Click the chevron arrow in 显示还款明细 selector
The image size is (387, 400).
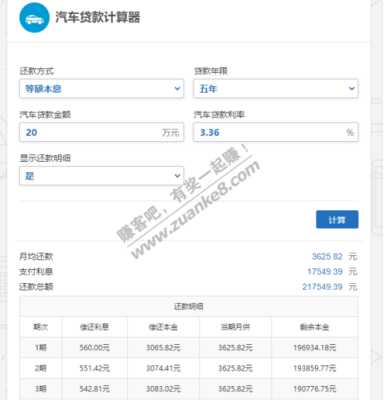[177, 176]
